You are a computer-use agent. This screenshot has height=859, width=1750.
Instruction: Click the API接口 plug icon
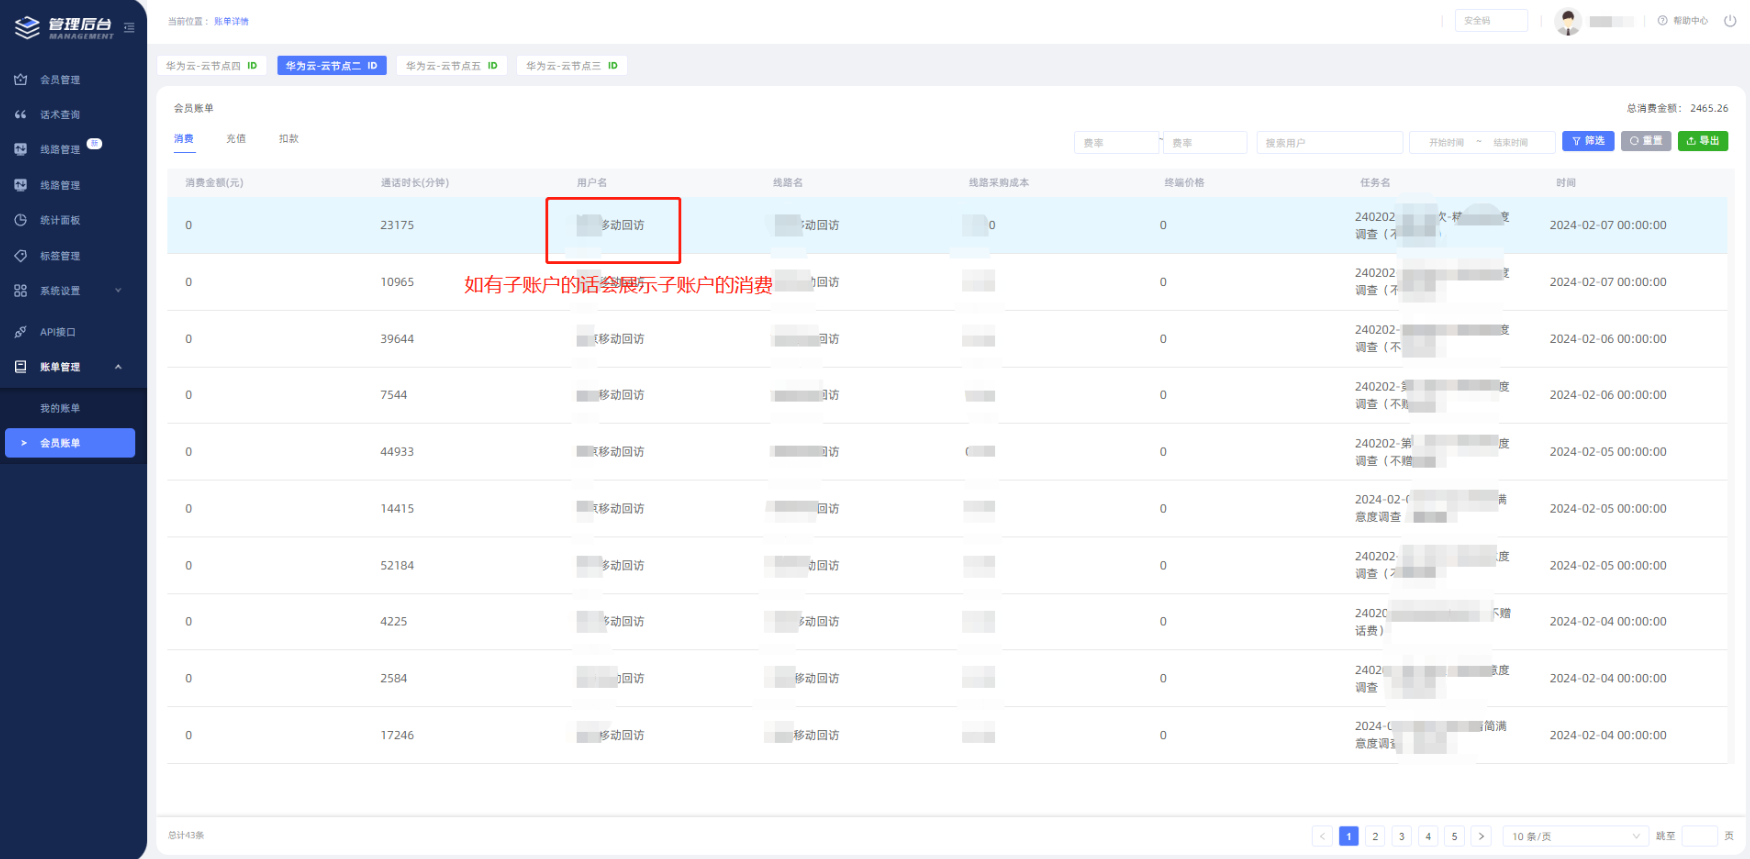coord(20,332)
